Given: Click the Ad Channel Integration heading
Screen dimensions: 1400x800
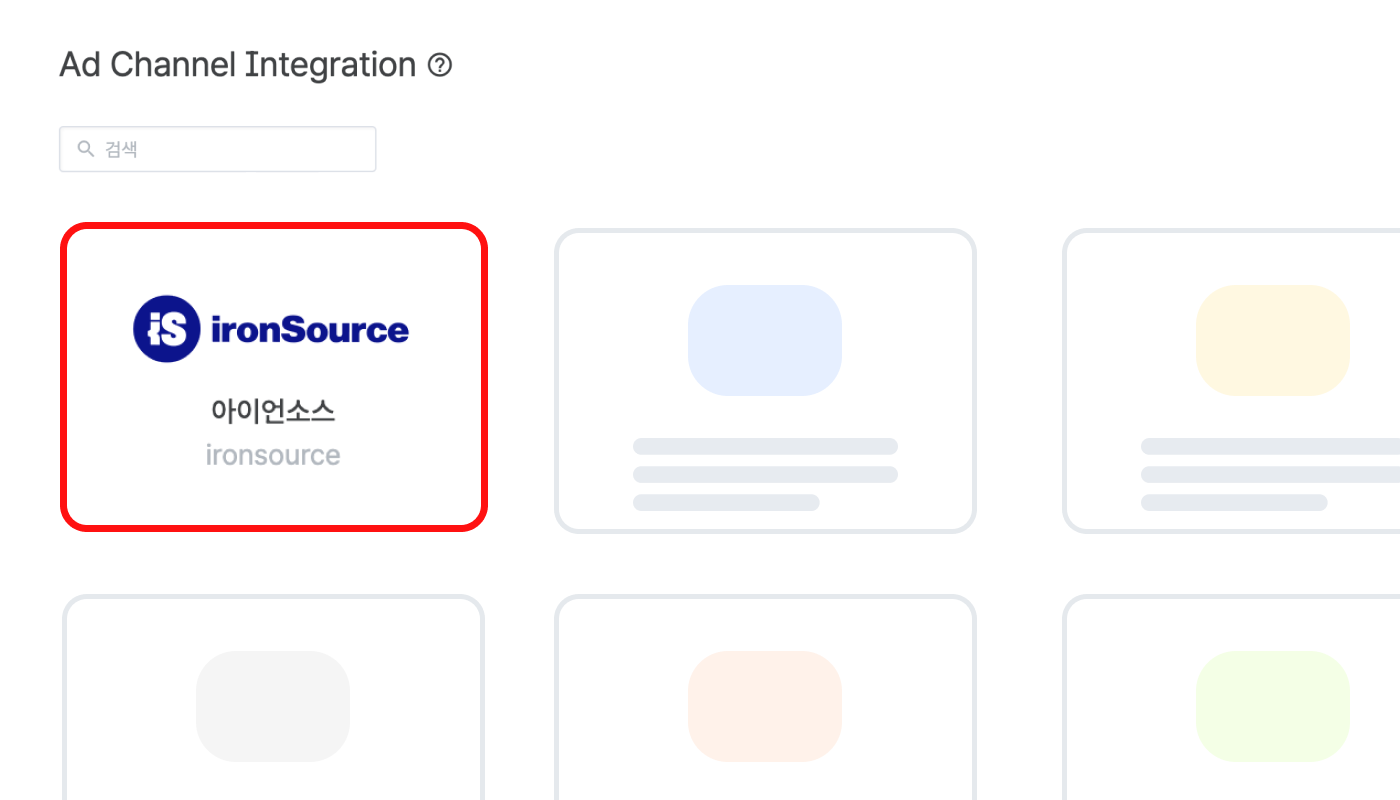Looking at the screenshot, I should coord(238,65).
